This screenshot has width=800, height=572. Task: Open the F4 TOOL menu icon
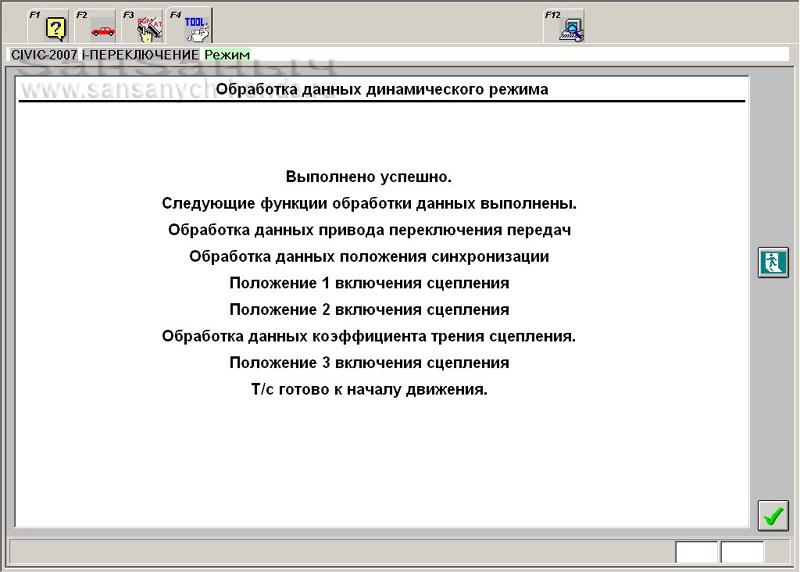189,26
